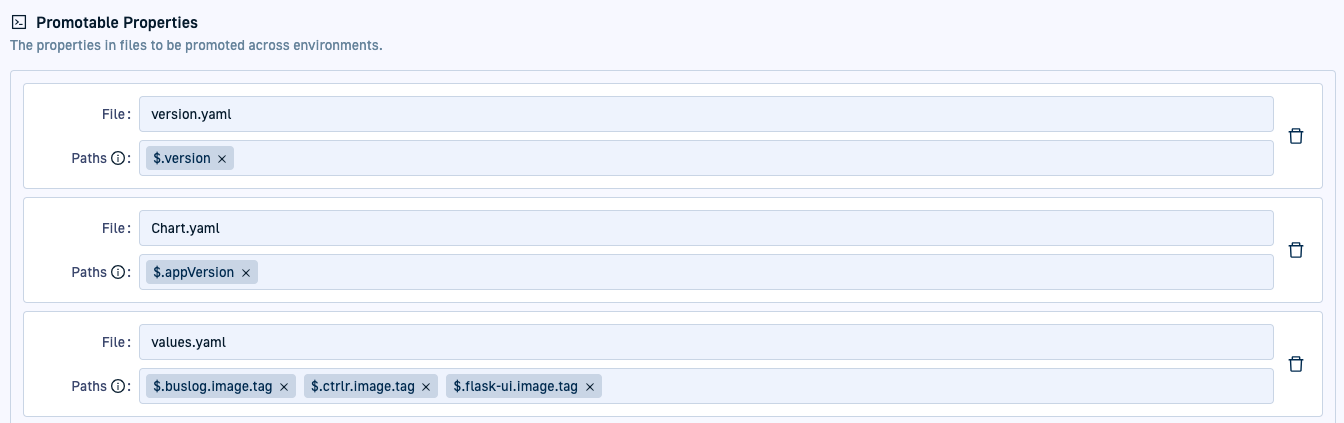Viewport: 1344px width, 423px height.
Task: Edit the version.yaml File field
Action: coord(705,114)
